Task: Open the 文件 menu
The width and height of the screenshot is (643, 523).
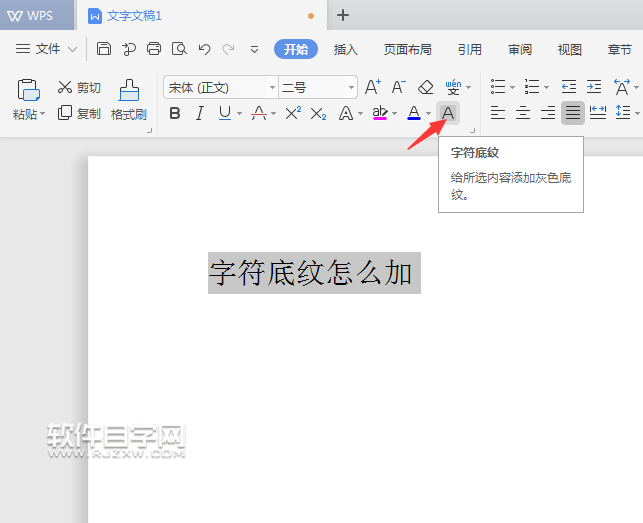Action: 46,49
